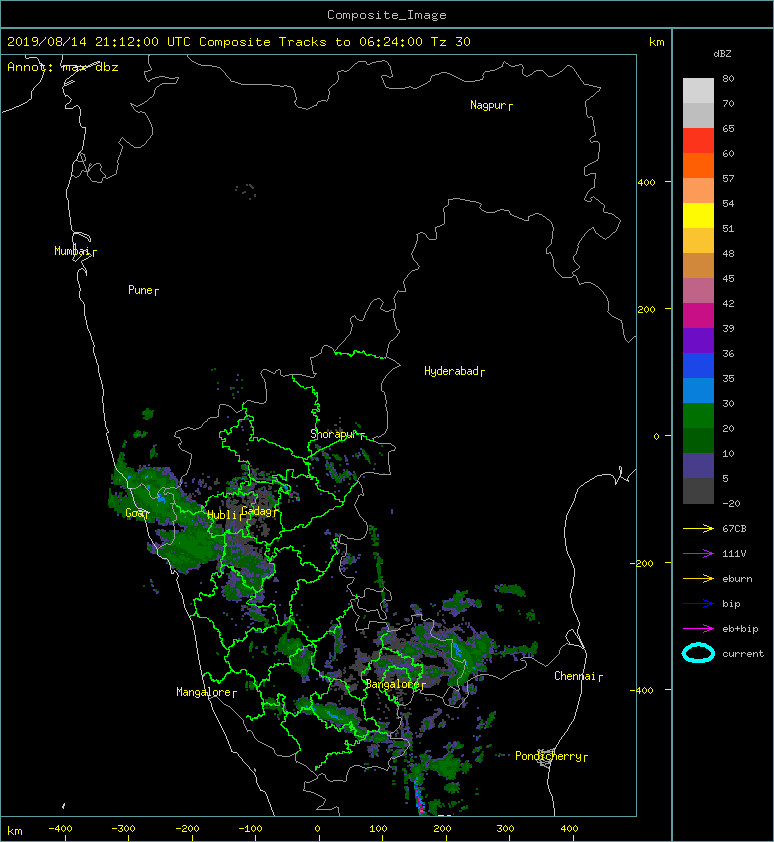This screenshot has width=774, height=842.
Task: Click the dark gray -20 dBZ swatch
Action: [698, 491]
